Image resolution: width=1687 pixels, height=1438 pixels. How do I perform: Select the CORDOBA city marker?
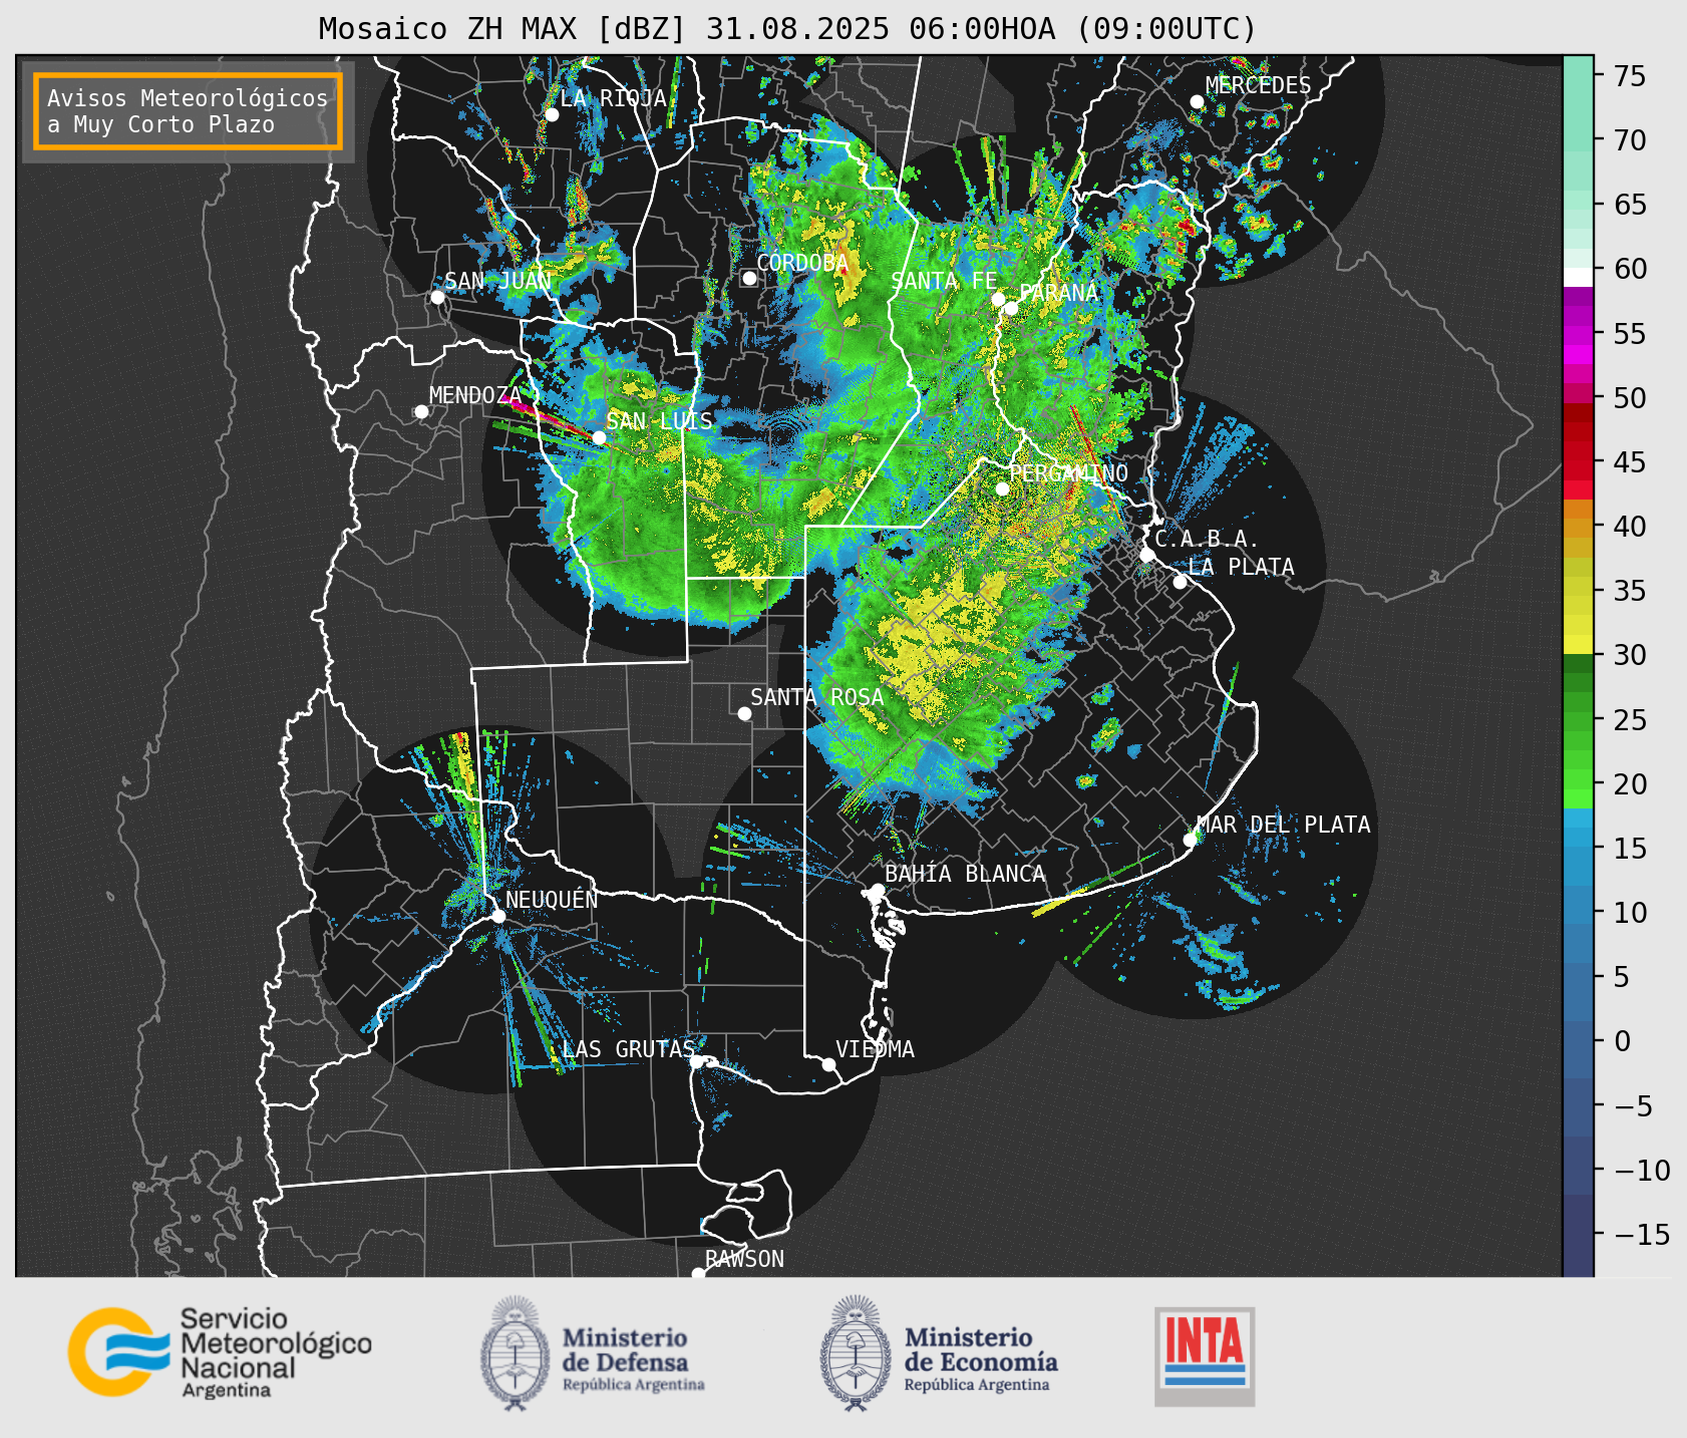coord(749,278)
